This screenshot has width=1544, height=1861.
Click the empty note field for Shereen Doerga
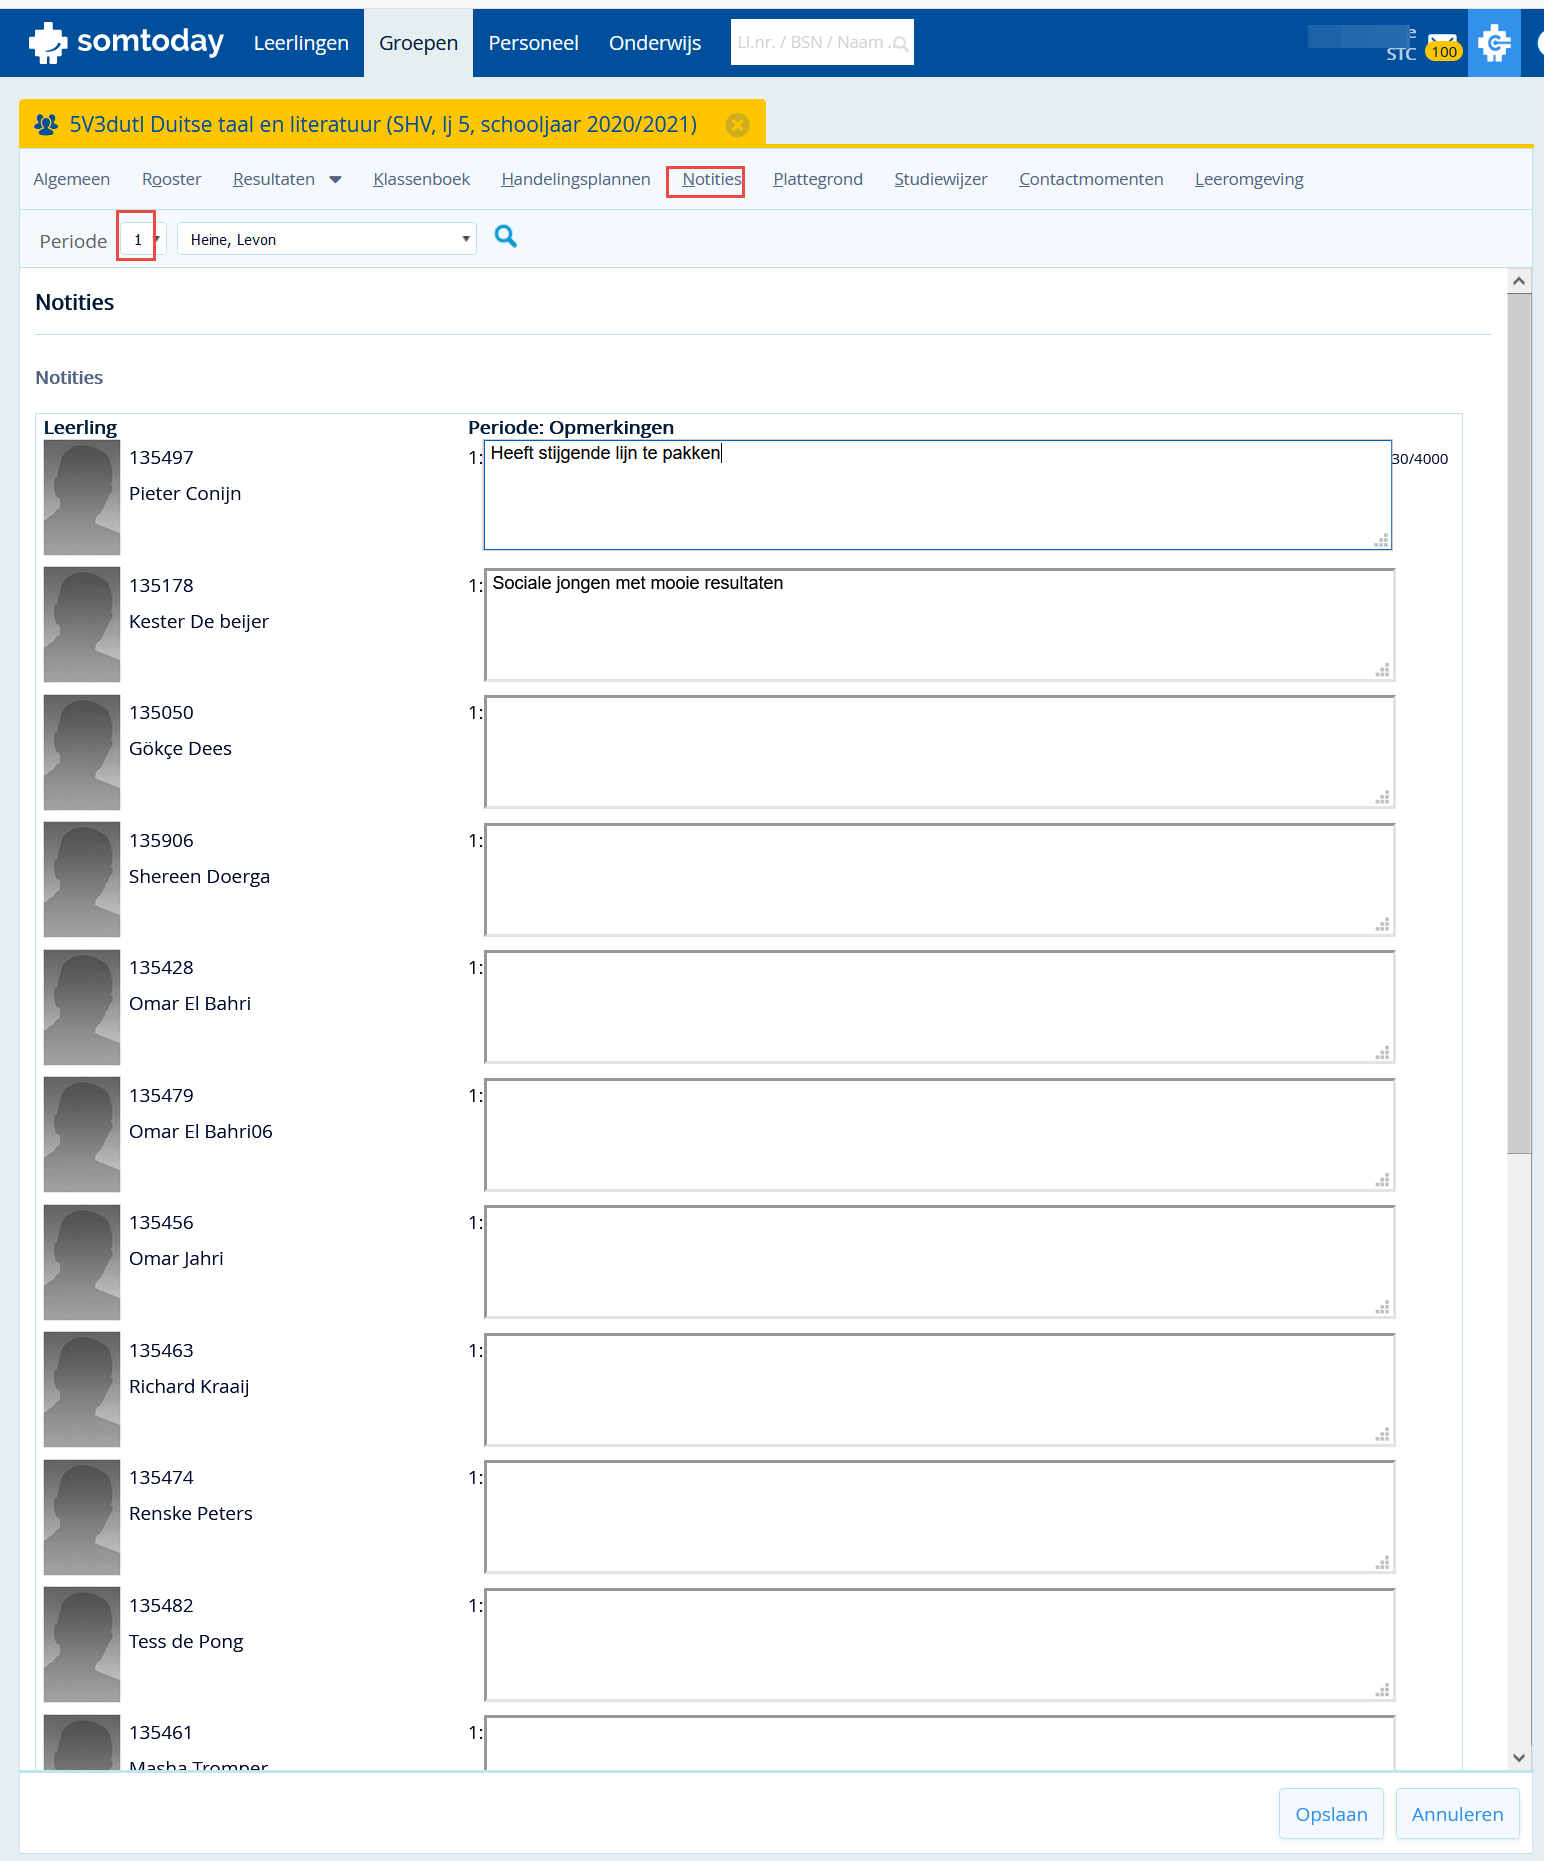coord(940,880)
